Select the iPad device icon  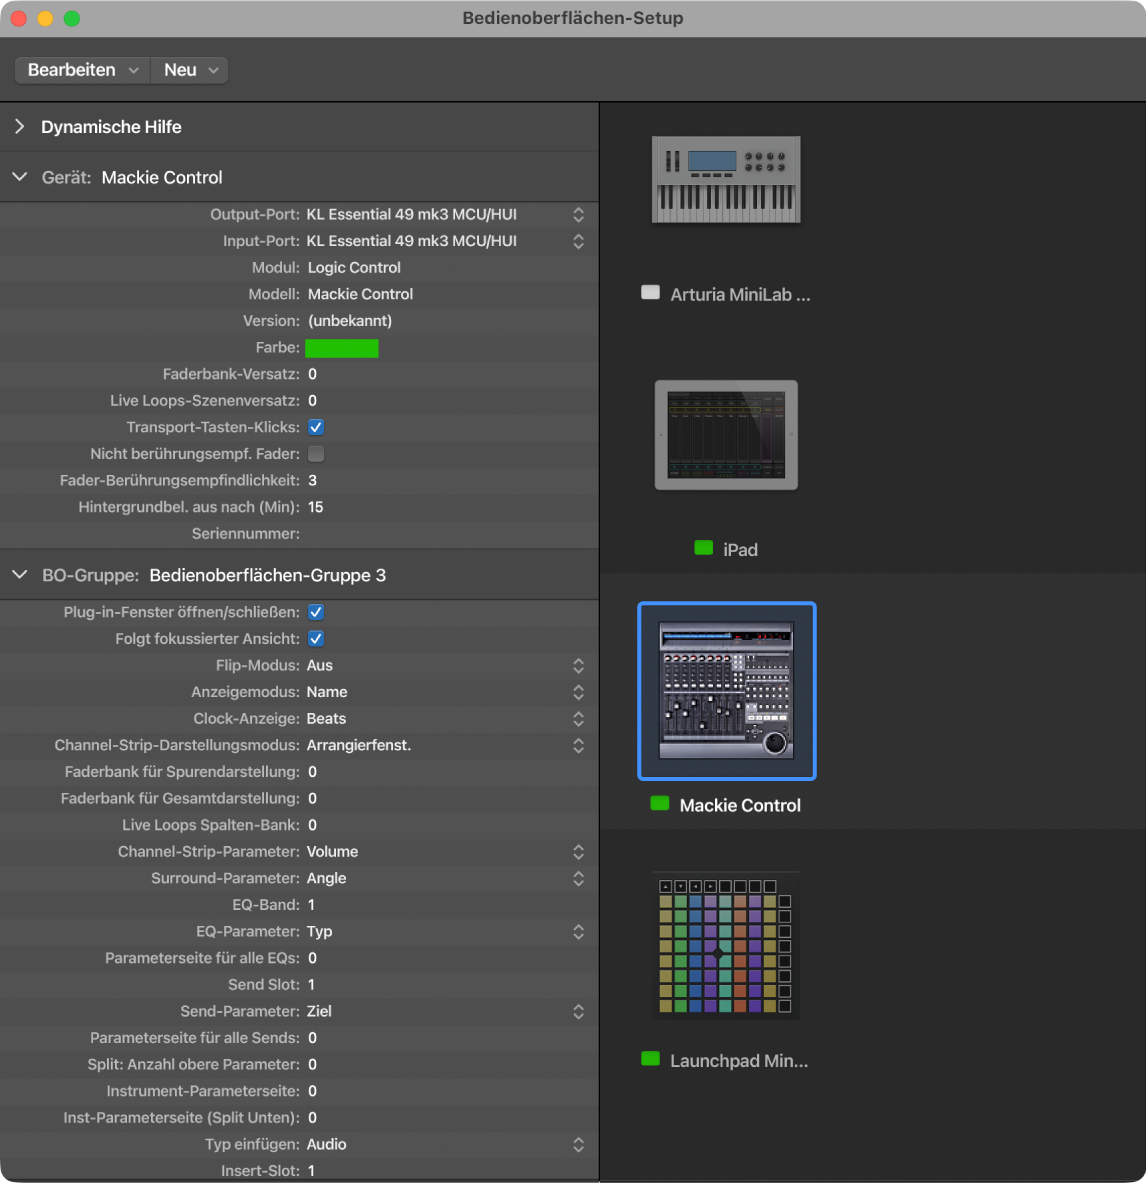[x=725, y=435]
